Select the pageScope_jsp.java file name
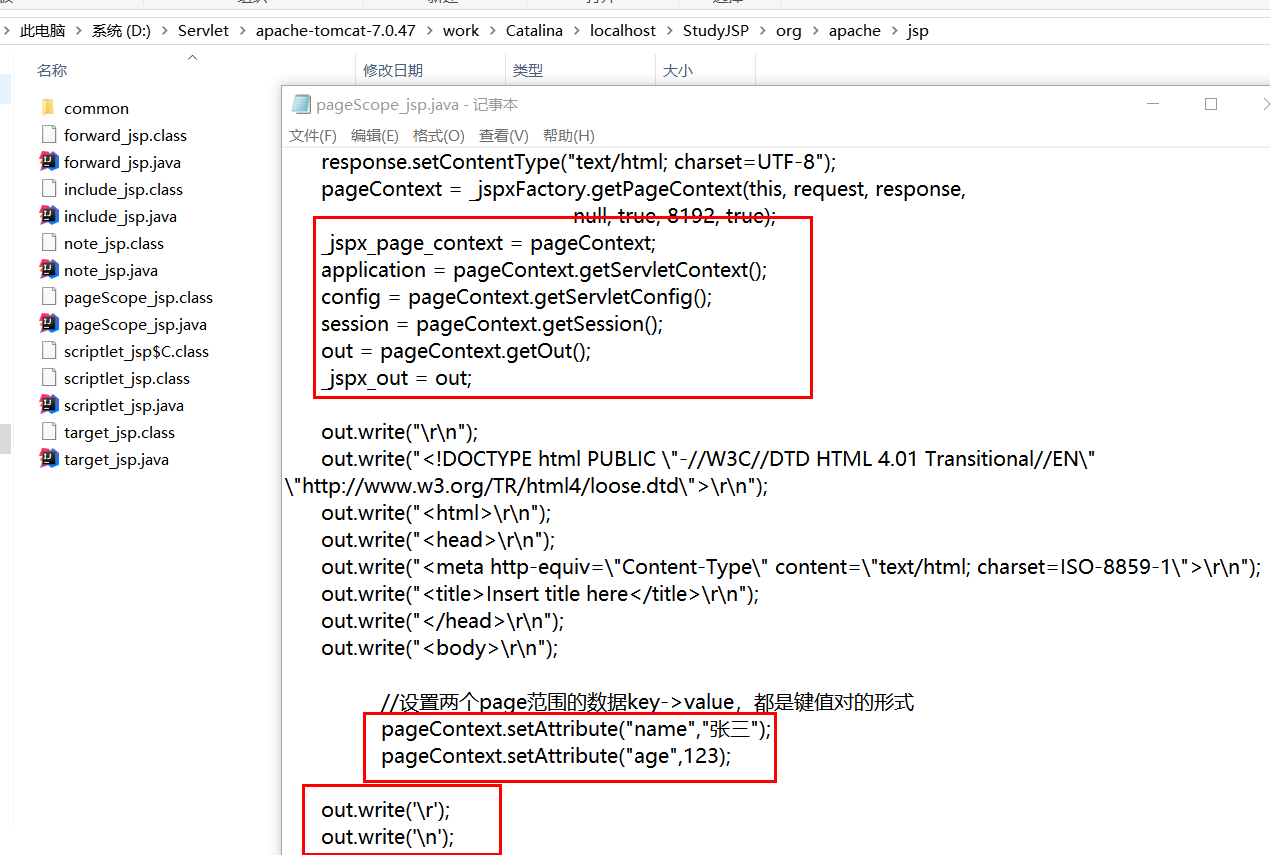Image resolution: width=1270 pixels, height=855 pixels. (135, 324)
